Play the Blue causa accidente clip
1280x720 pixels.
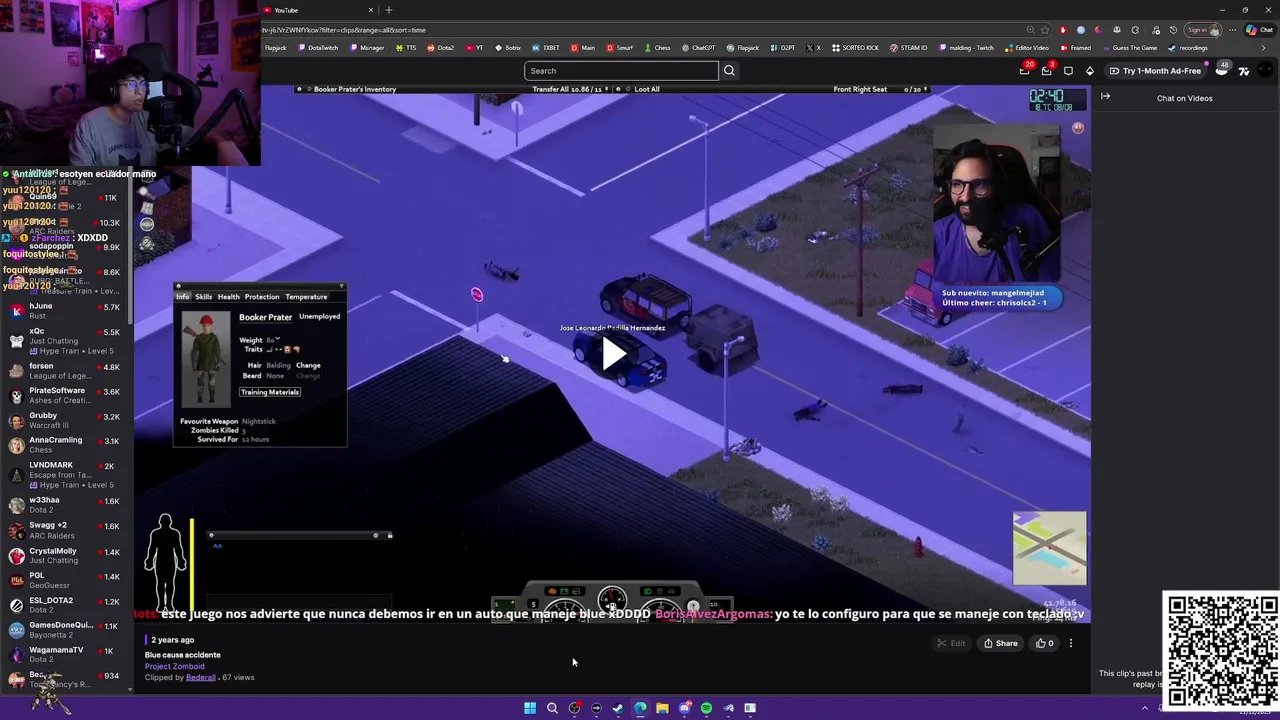click(x=613, y=353)
